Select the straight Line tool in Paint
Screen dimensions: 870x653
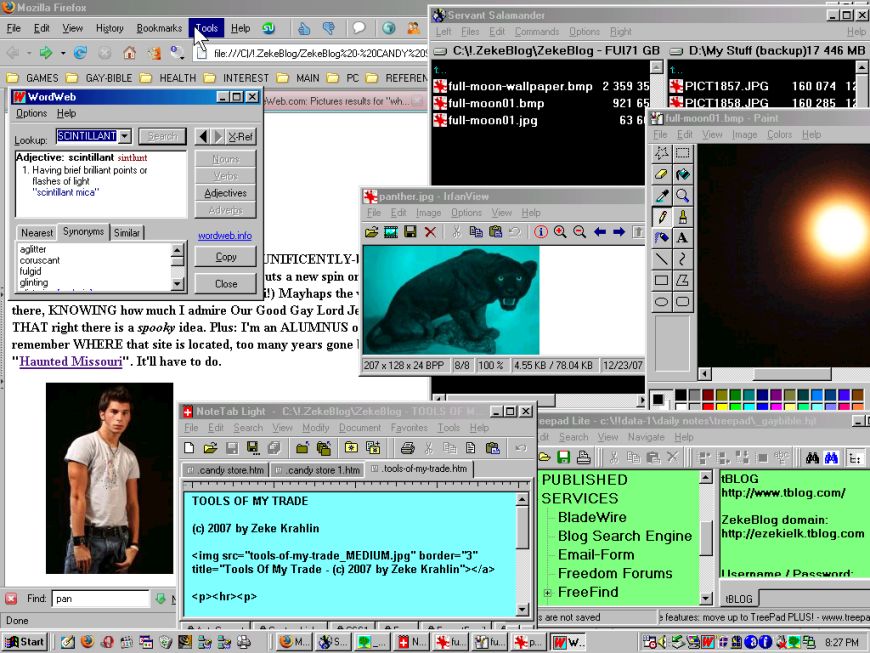pyautogui.click(x=661, y=259)
